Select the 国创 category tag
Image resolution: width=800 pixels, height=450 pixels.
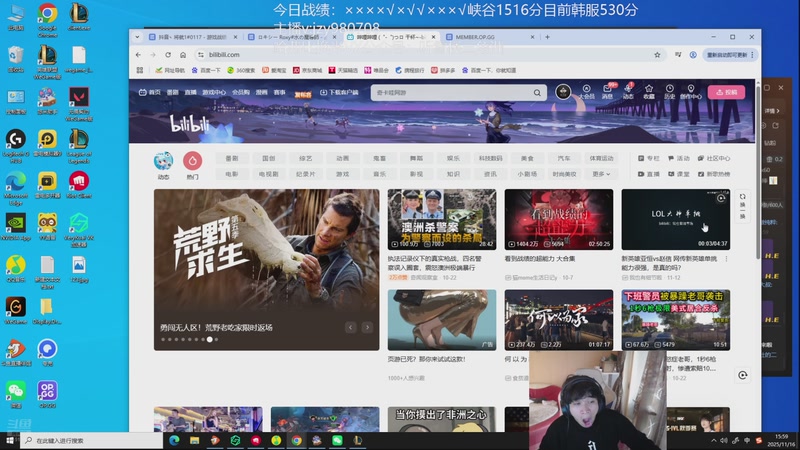click(268, 158)
